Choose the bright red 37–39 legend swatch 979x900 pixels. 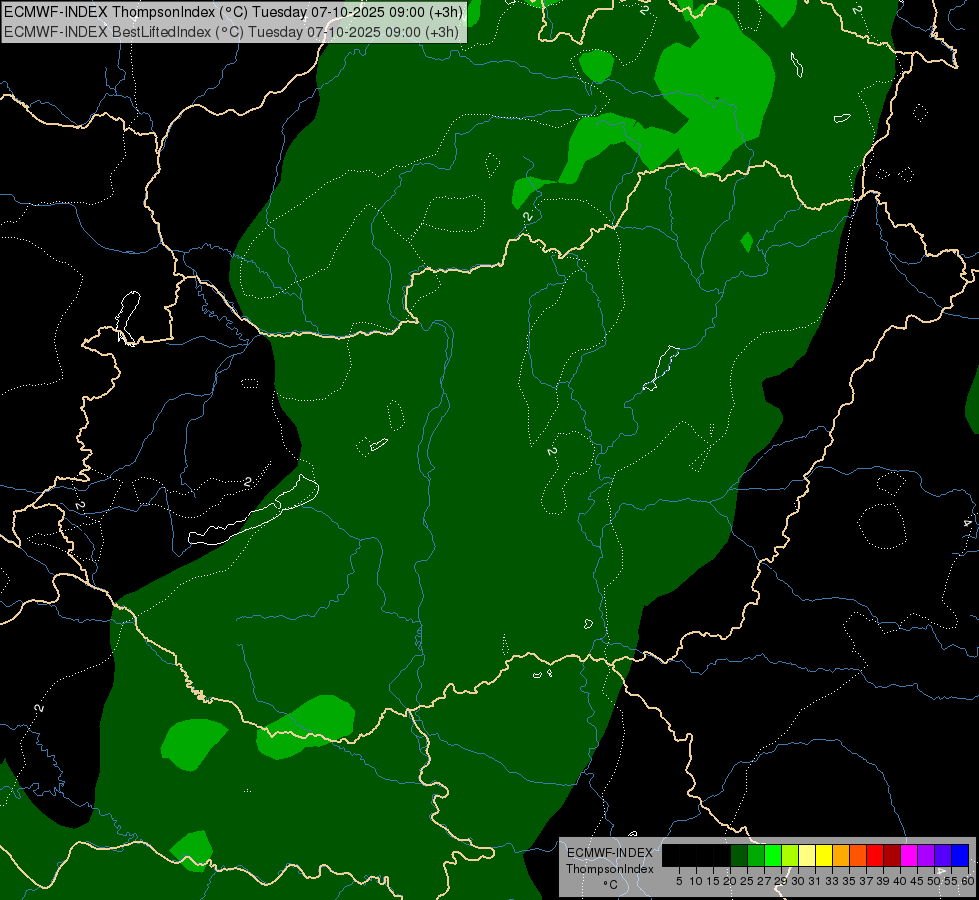[x=875, y=855]
